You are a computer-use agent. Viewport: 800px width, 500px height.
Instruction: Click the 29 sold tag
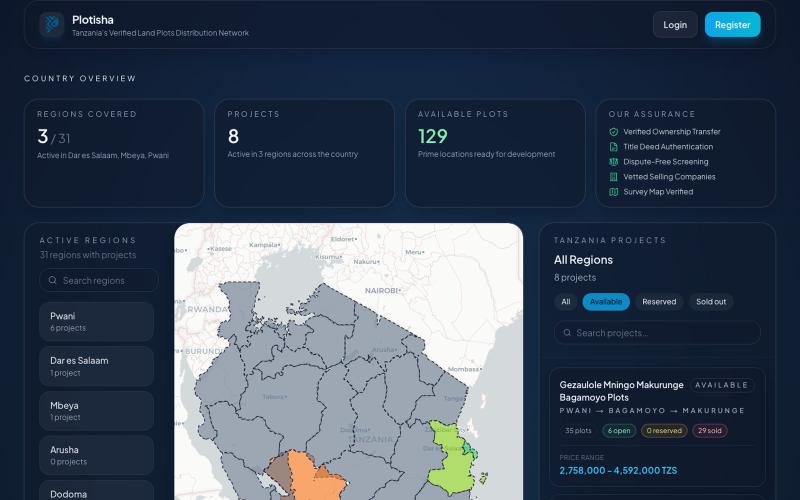pyautogui.click(x=710, y=431)
